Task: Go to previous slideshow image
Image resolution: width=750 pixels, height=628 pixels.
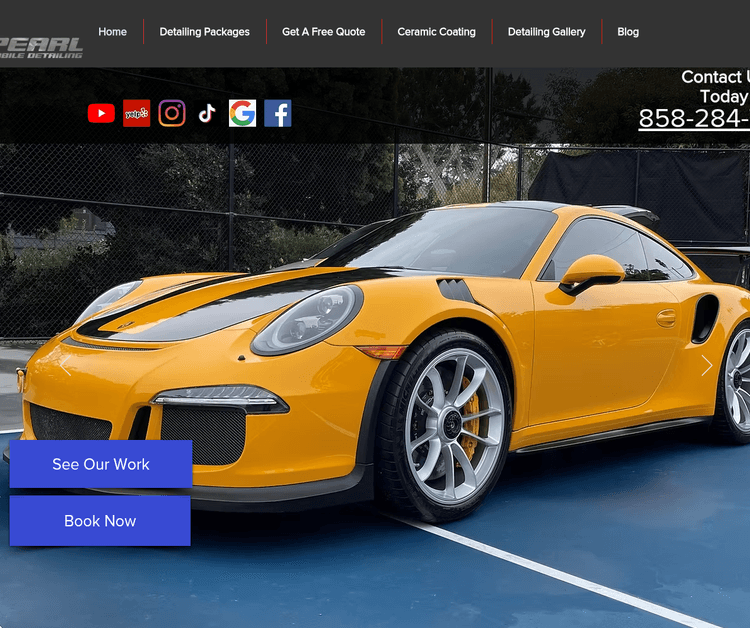Action: (65, 366)
